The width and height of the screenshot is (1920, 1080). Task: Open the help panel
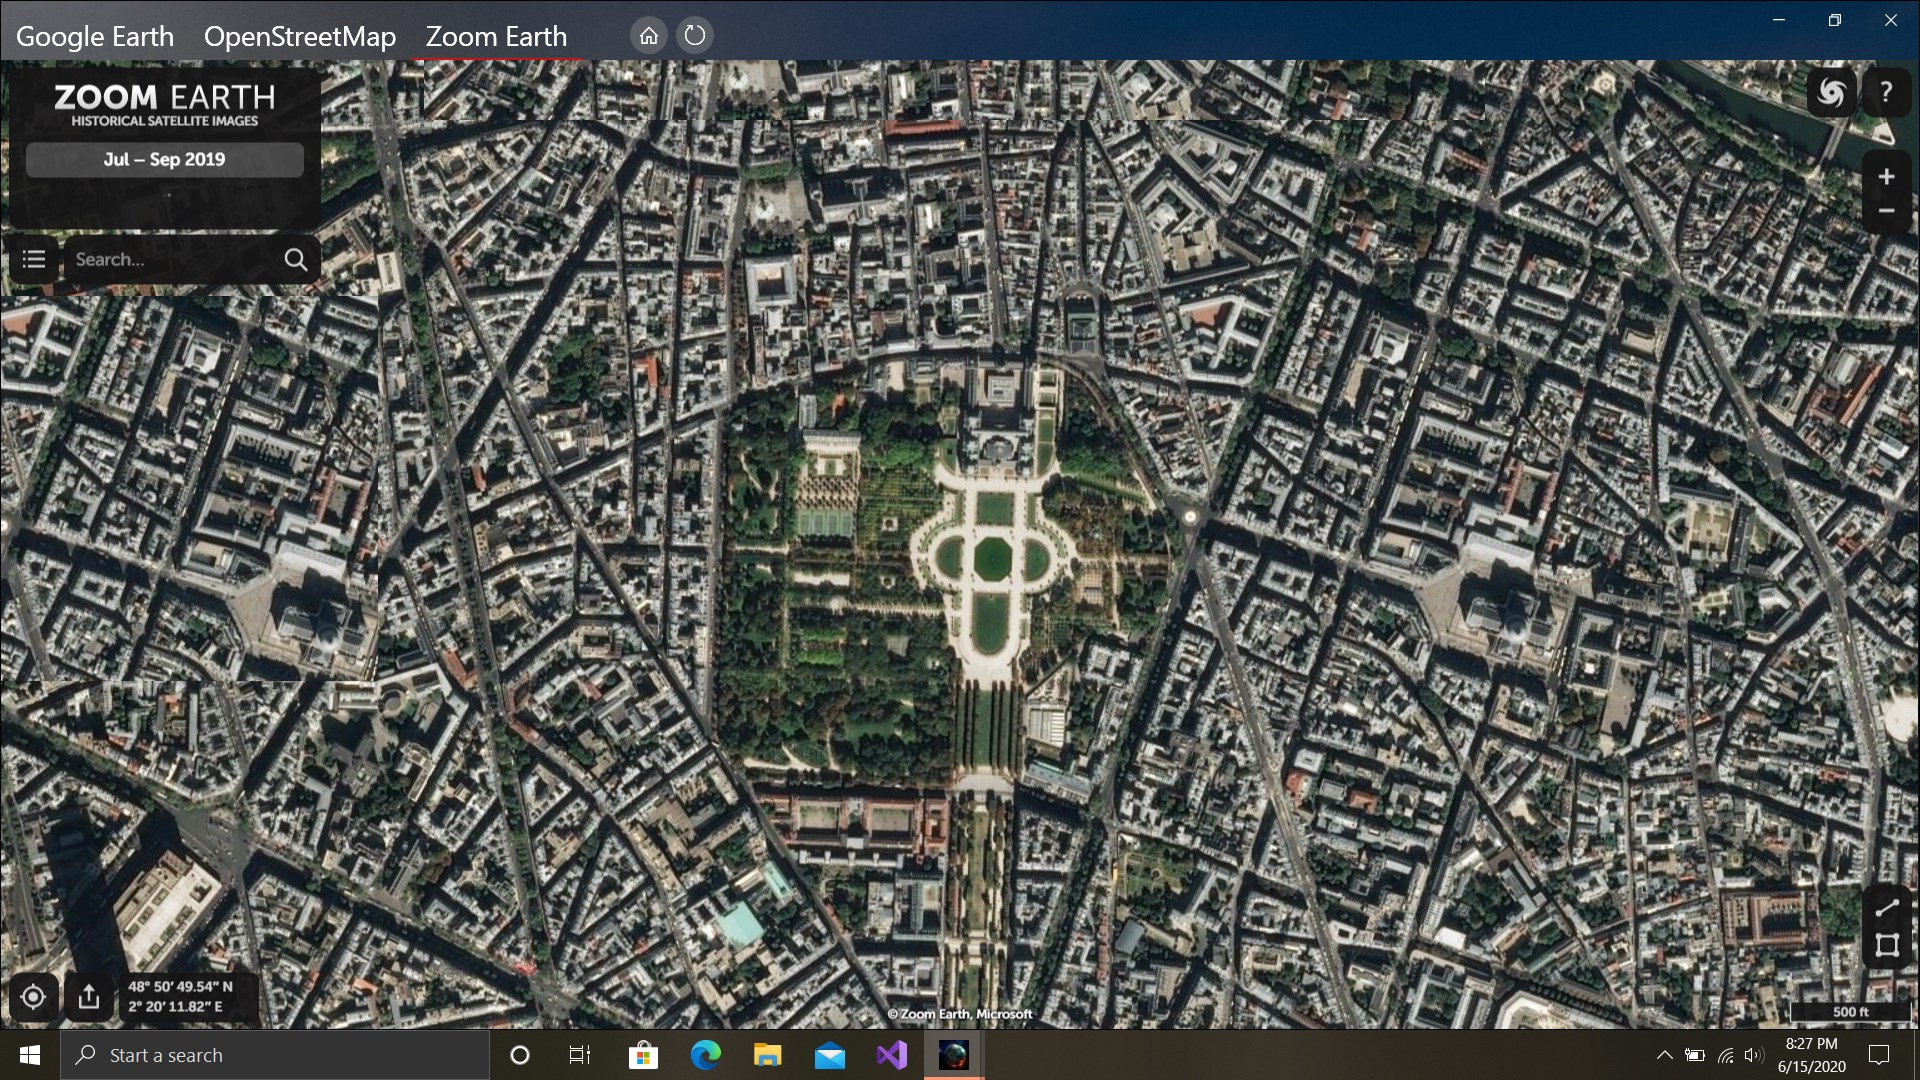(x=1887, y=92)
